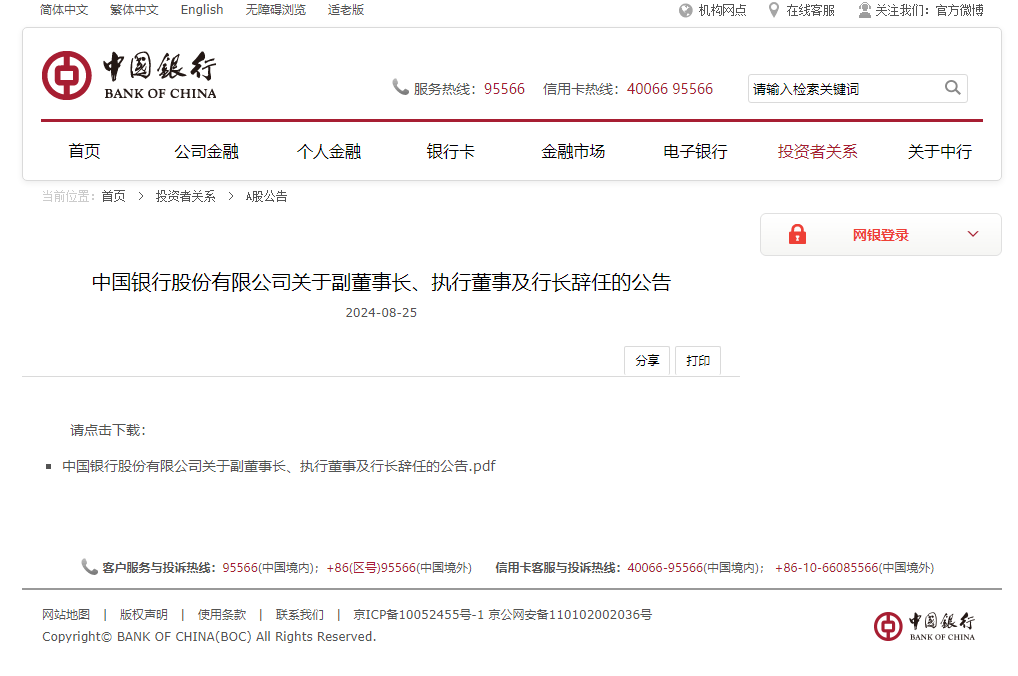The width and height of the screenshot is (1018, 676).
Task: Switch site language to English
Action: pyautogui.click(x=202, y=11)
